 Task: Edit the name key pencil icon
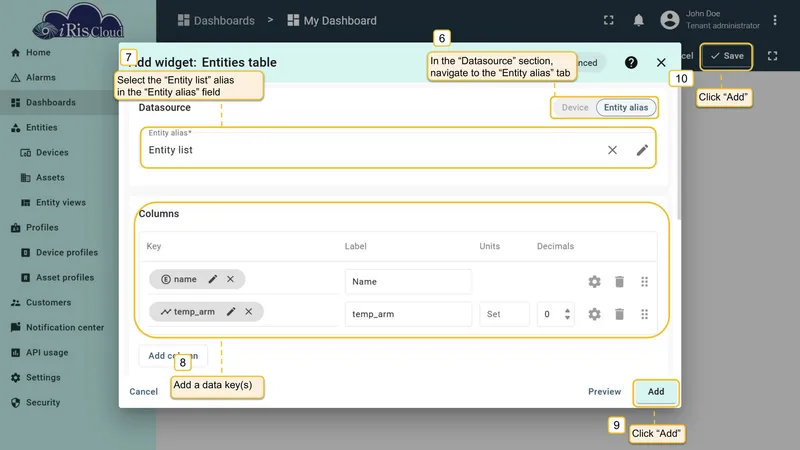[x=213, y=279]
